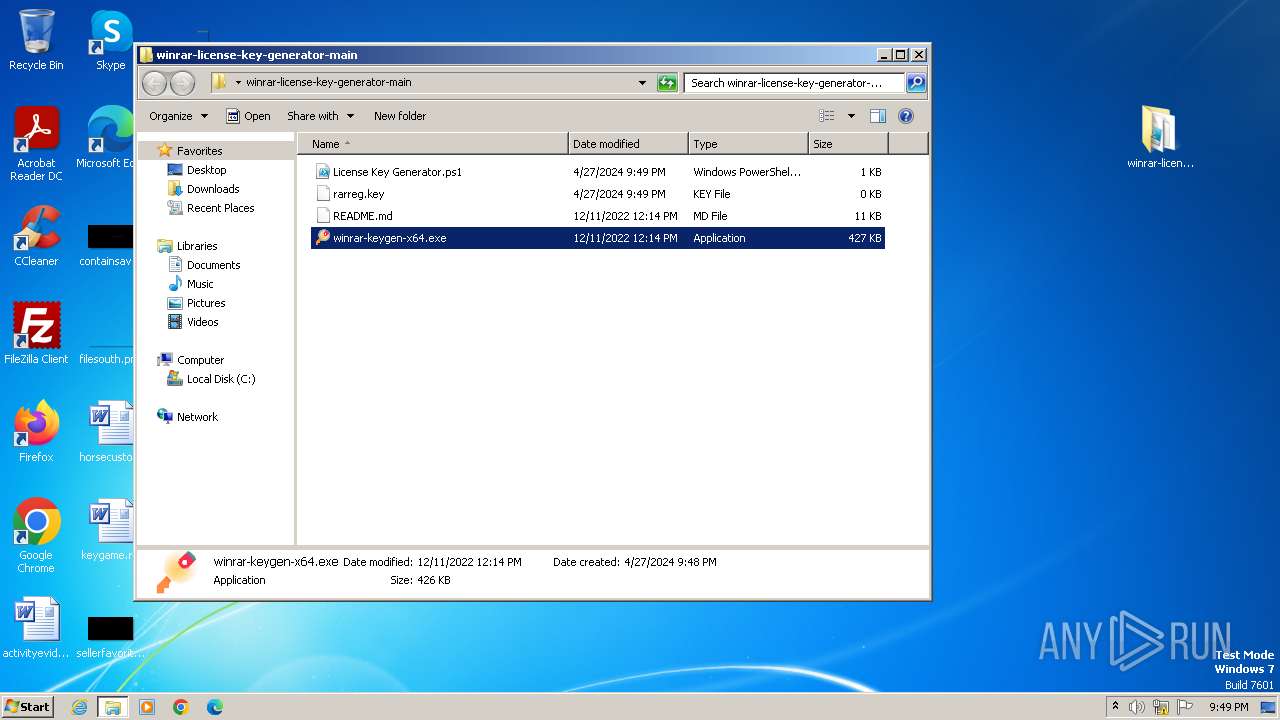Open the activityevid Word document icon
This screenshot has height=720, width=1280.
36,627
